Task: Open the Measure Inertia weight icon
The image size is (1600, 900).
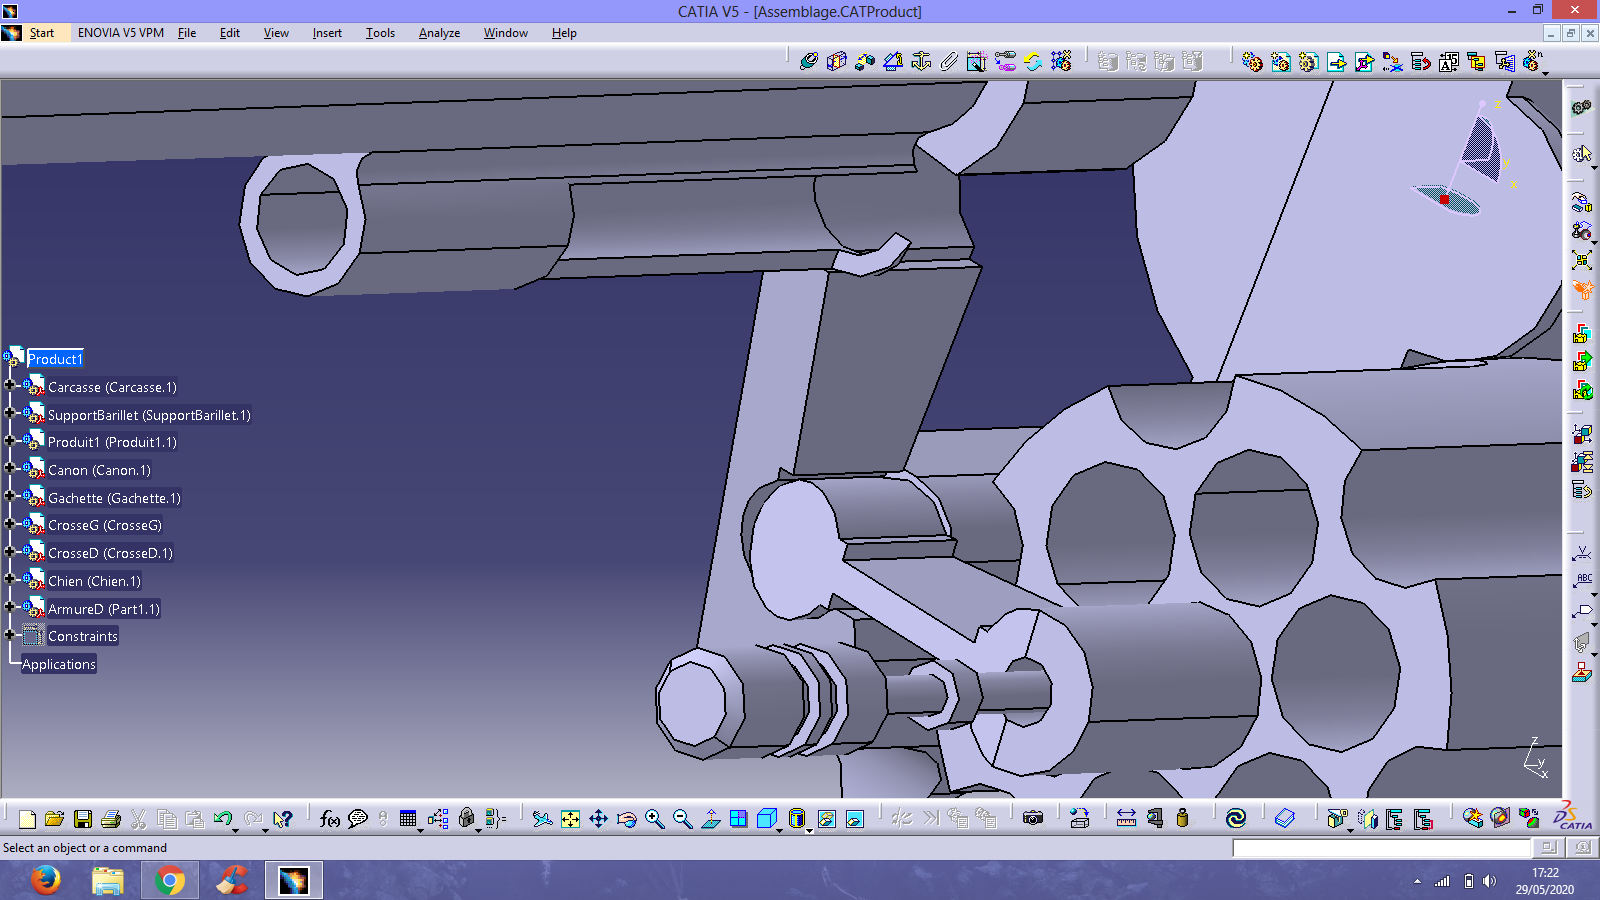Action: tap(1182, 819)
